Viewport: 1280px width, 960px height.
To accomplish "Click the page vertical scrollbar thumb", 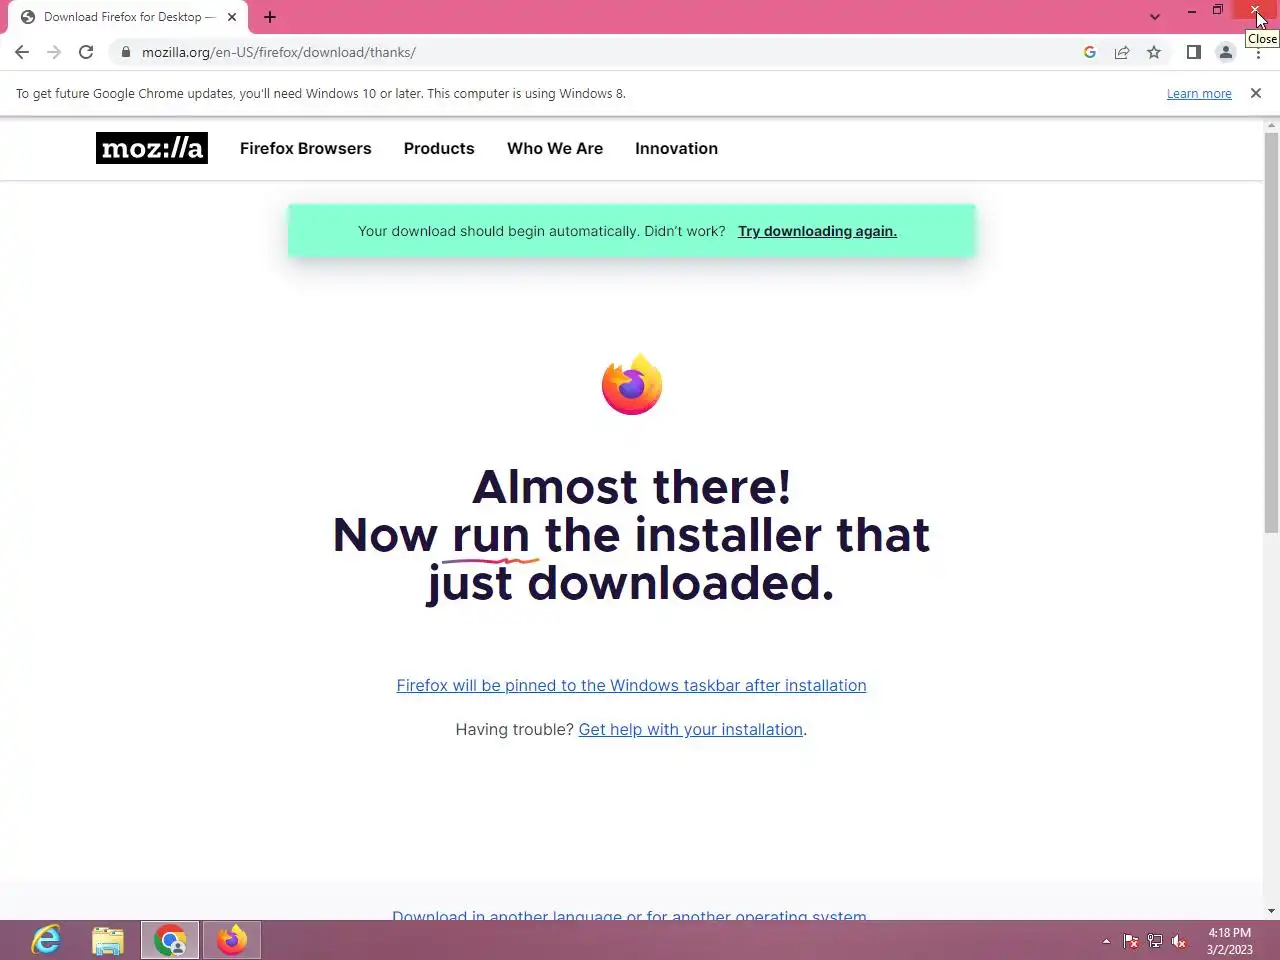I will [x=1272, y=332].
